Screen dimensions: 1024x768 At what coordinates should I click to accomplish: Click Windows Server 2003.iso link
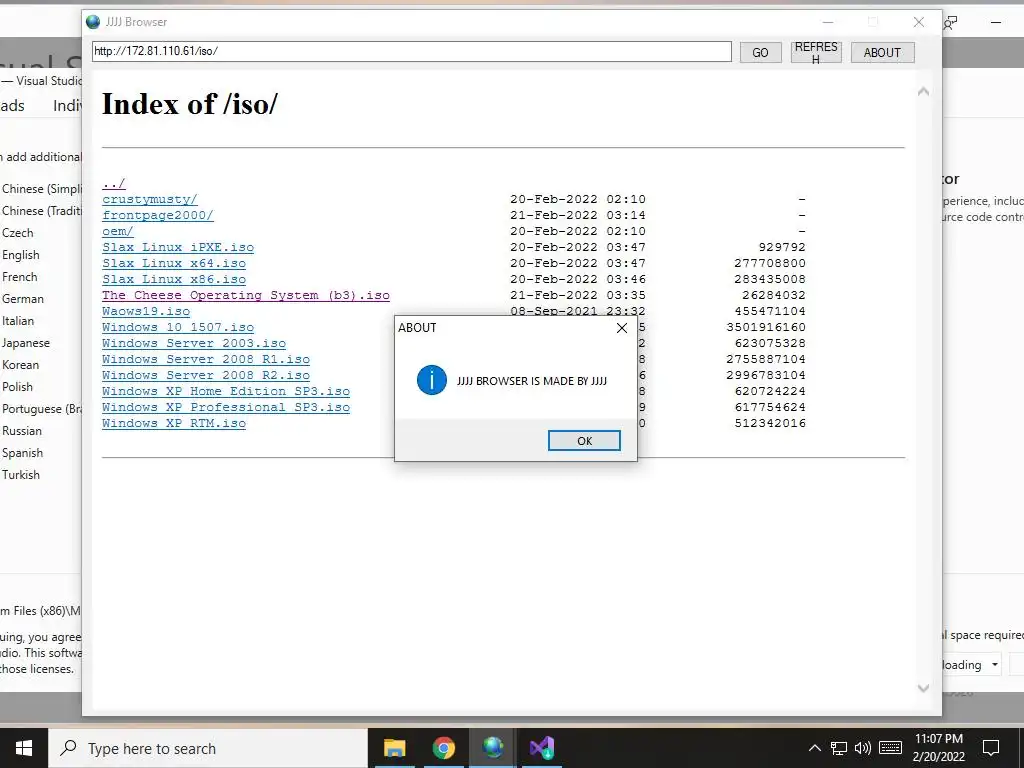click(x=194, y=343)
